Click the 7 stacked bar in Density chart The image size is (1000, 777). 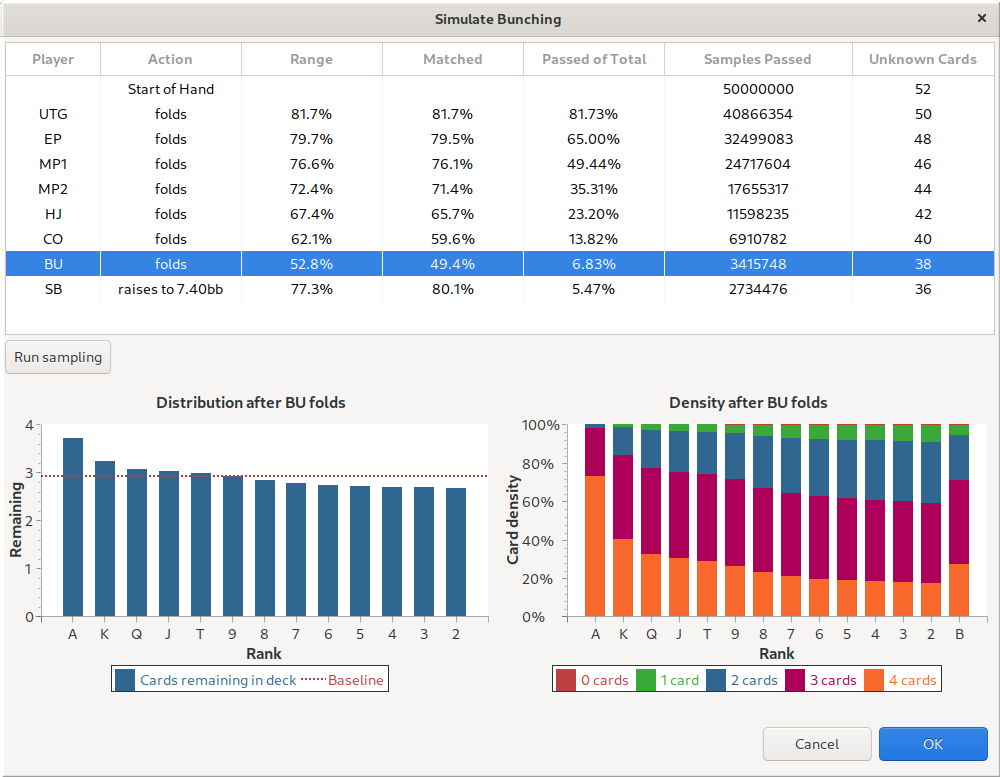pyautogui.click(x=791, y=520)
